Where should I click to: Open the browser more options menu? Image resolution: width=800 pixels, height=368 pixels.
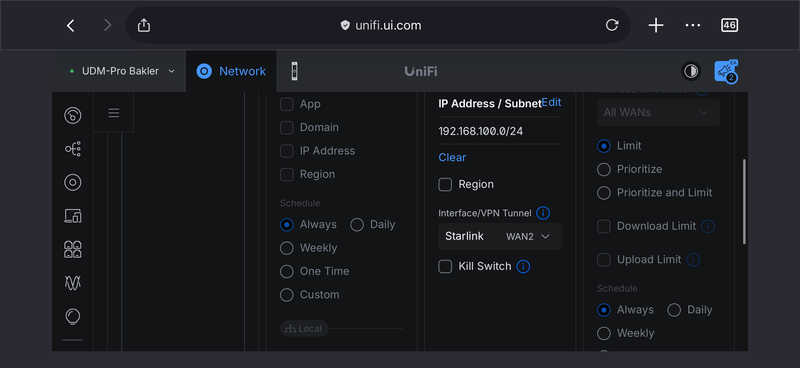tap(692, 26)
